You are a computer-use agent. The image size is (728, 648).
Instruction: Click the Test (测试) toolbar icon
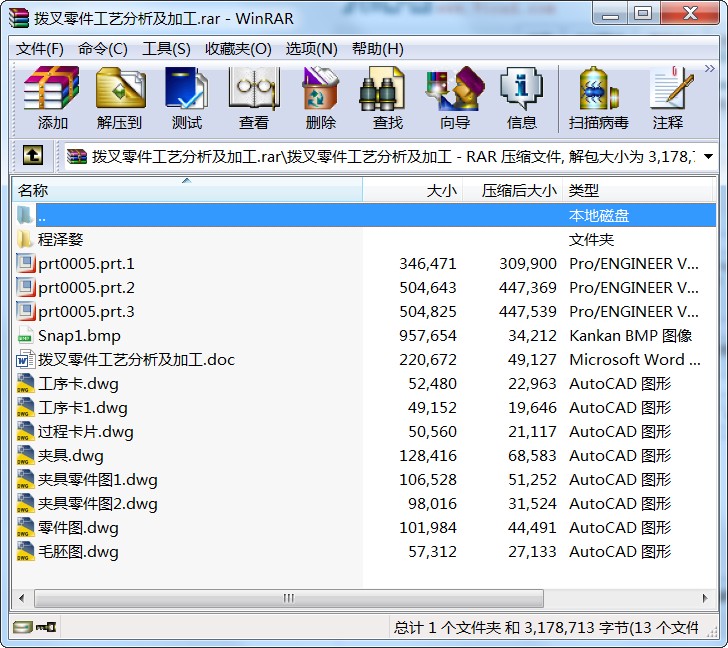coord(186,89)
